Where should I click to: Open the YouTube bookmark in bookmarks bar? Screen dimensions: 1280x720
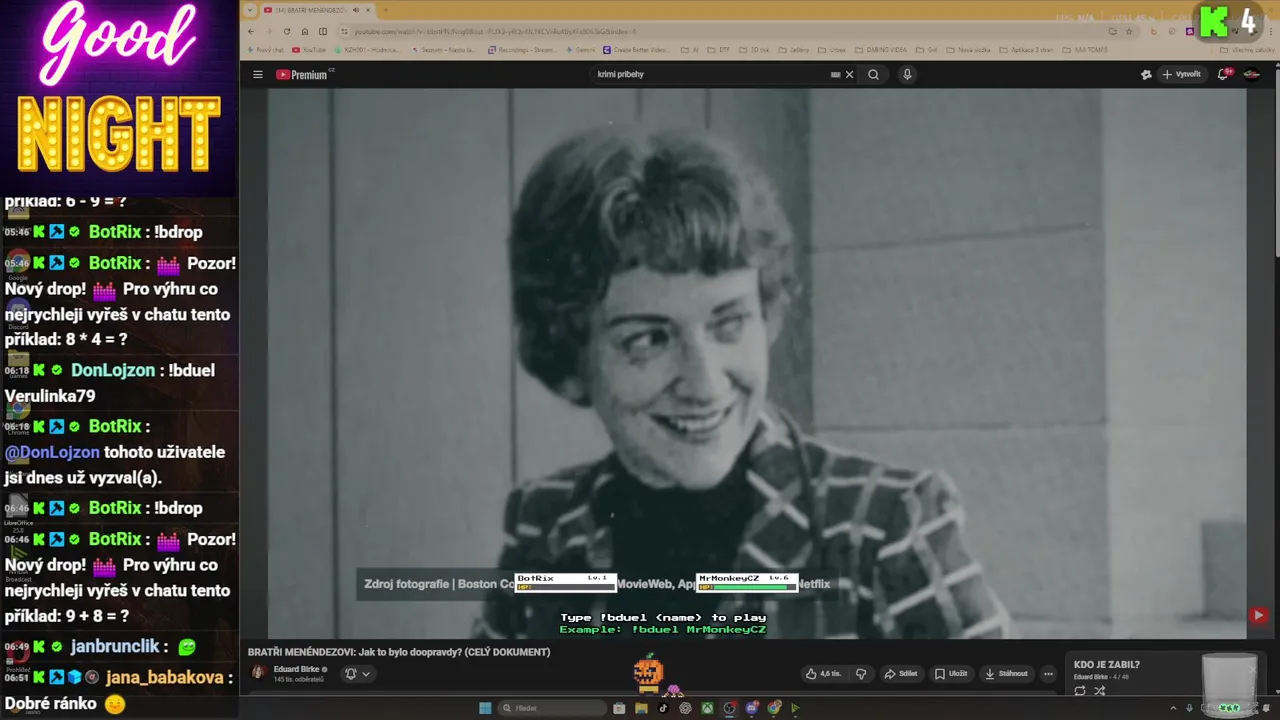(309, 49)
